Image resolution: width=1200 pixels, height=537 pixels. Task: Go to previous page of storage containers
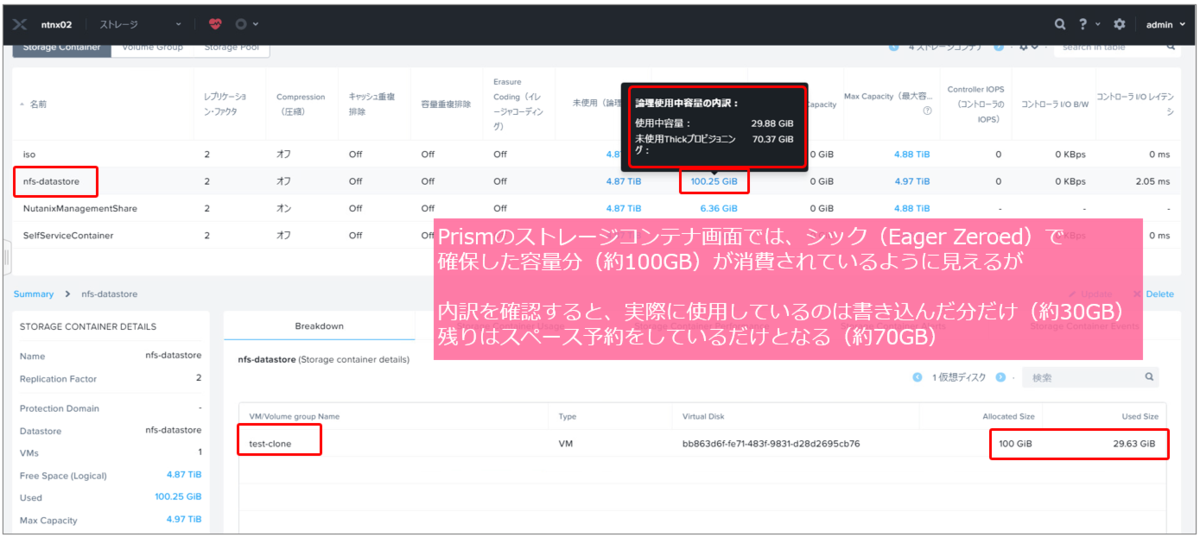pos(893,47)
